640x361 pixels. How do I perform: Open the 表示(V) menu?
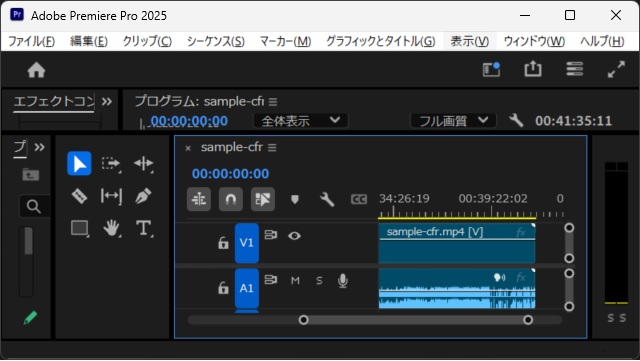click(x=469, y=41)
